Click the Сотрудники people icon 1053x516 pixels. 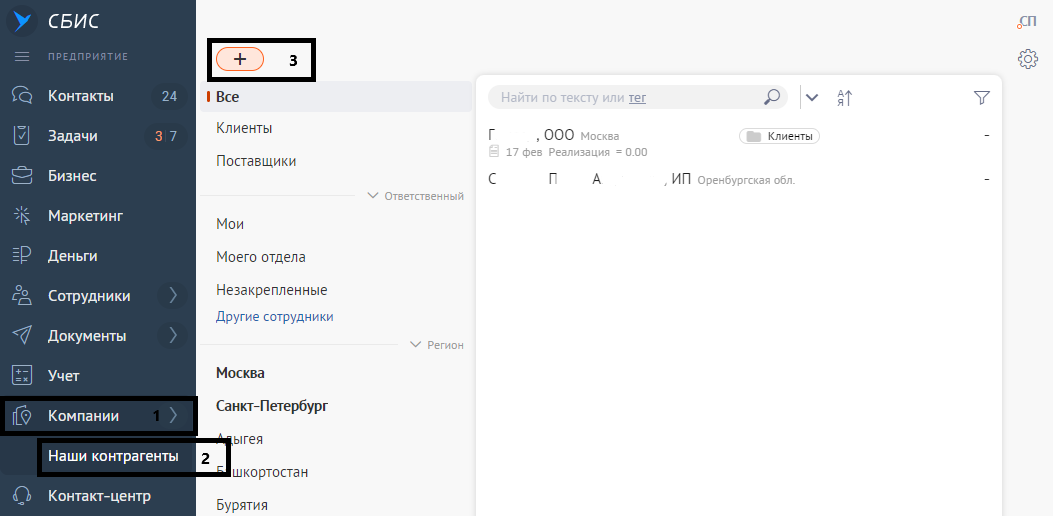(x=22, y=296)
